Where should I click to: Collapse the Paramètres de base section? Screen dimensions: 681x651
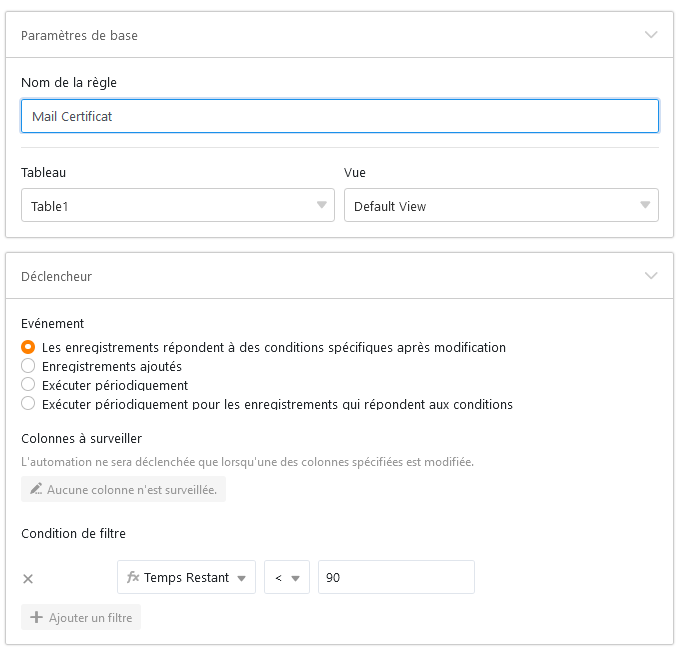pyautogui.click(x=651, y=35)
